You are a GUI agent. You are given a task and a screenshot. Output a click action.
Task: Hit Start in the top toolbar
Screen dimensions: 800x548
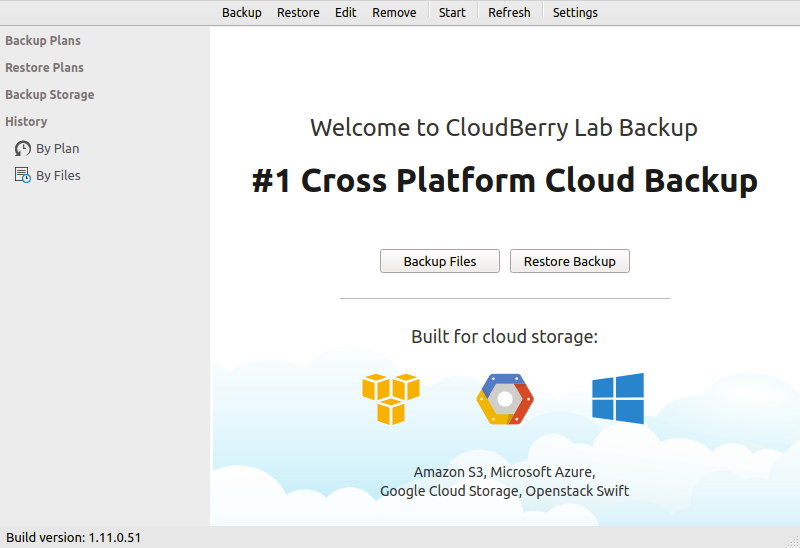[452, 13]
